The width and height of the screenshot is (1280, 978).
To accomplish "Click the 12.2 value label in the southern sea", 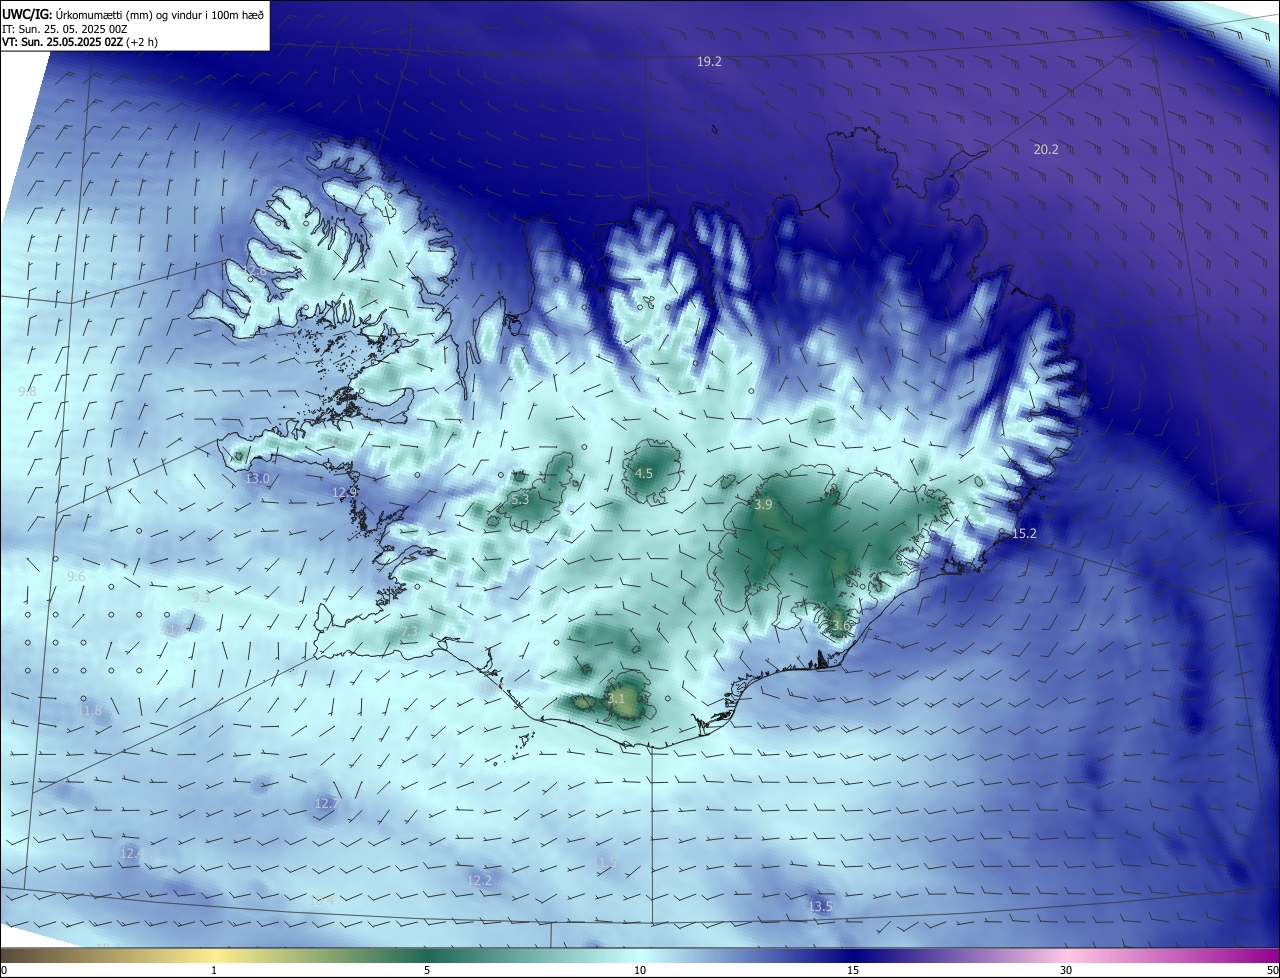I will point(479,881).
